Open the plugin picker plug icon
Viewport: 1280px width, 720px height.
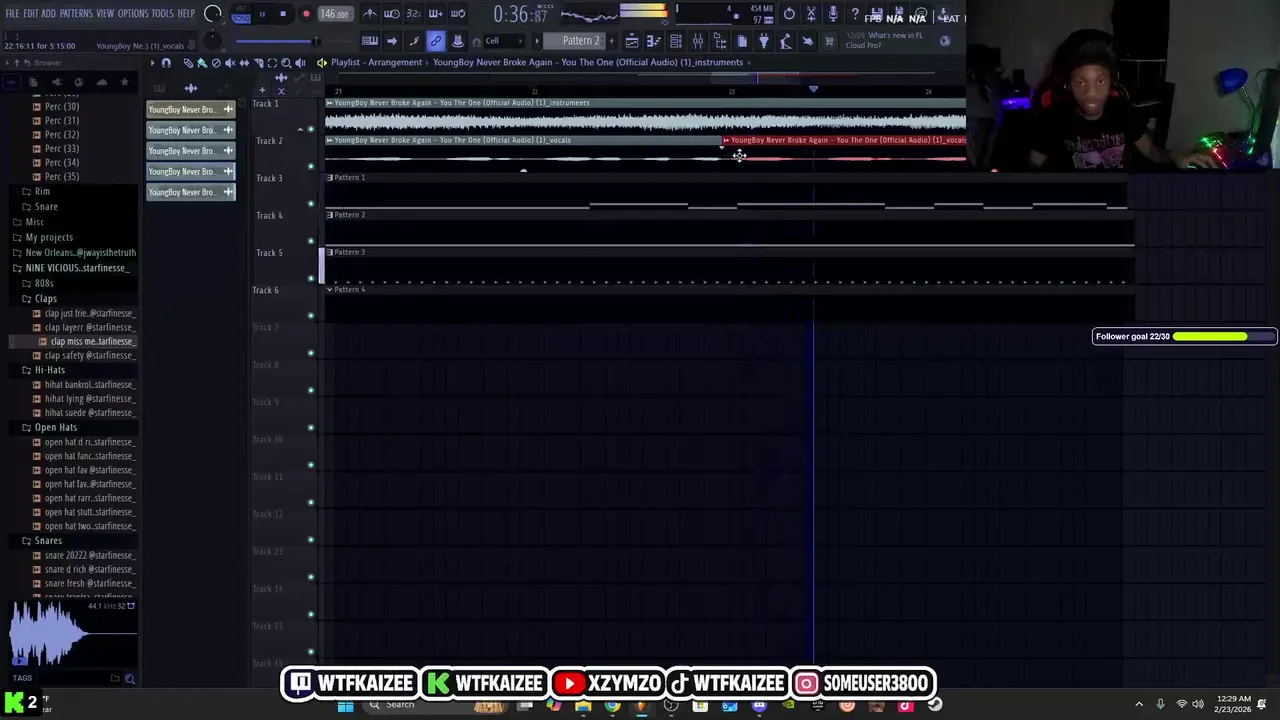[x=764, y=41]
